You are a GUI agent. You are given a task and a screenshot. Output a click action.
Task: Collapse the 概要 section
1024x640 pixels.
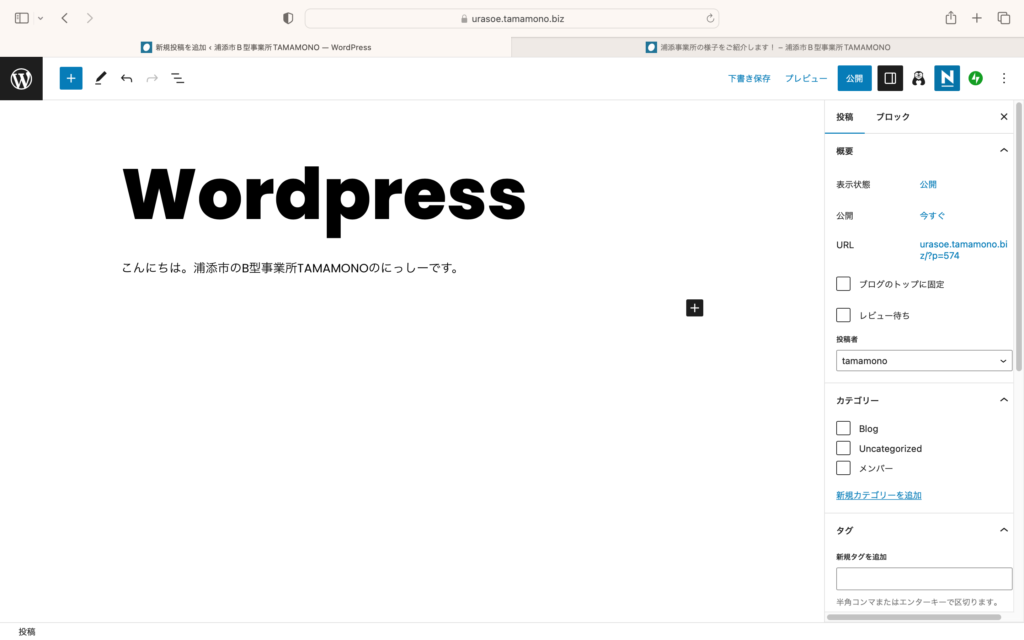coord(1004,150)
